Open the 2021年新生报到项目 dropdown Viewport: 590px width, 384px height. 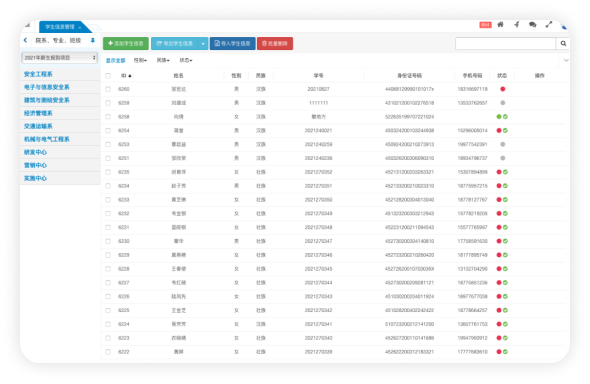(59, 58)
